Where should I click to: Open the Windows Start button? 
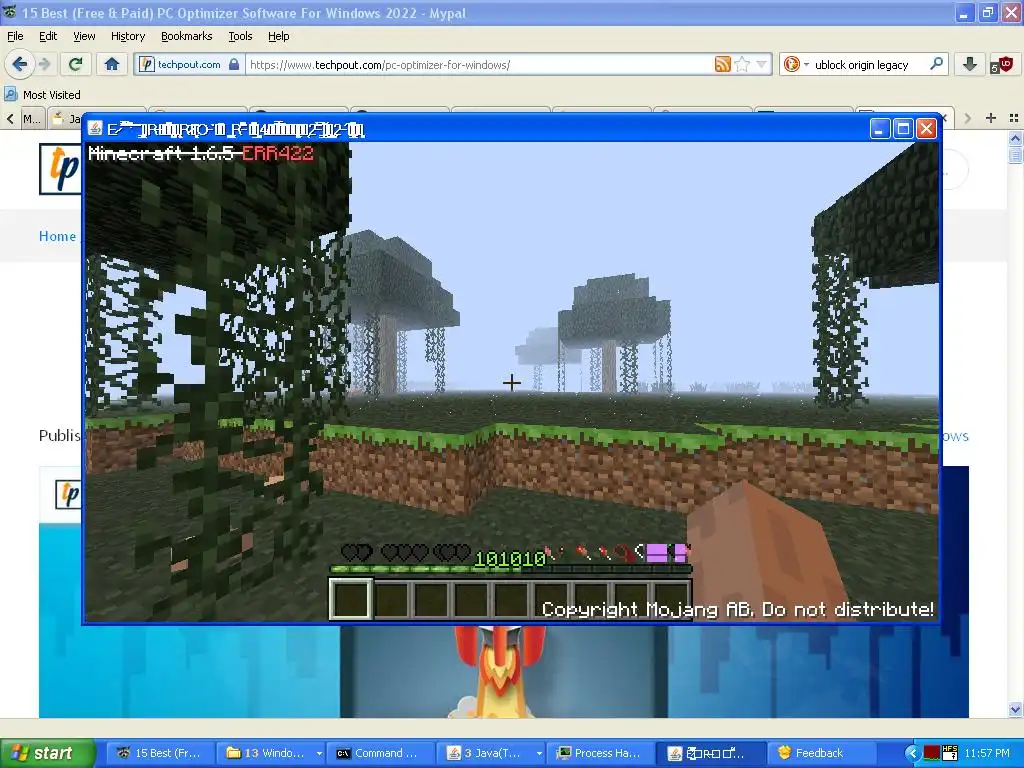tap(46, 753)
